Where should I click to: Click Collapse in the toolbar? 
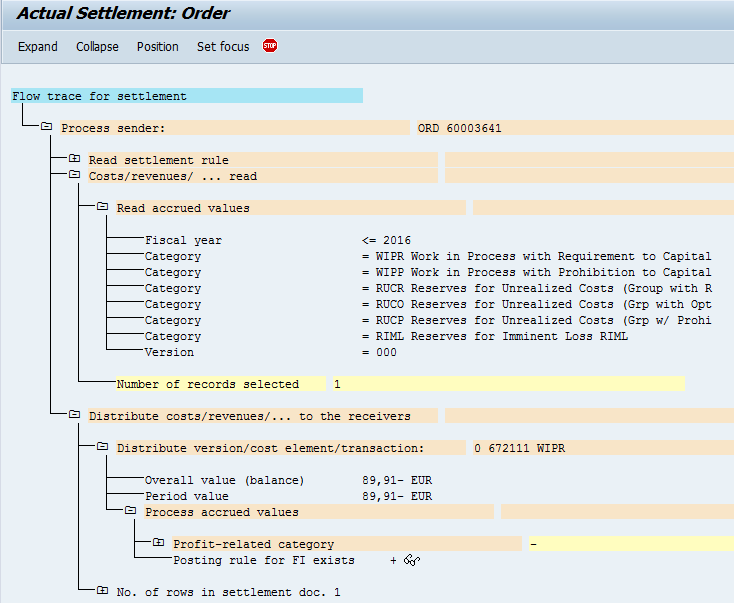[x=97, y=47]
